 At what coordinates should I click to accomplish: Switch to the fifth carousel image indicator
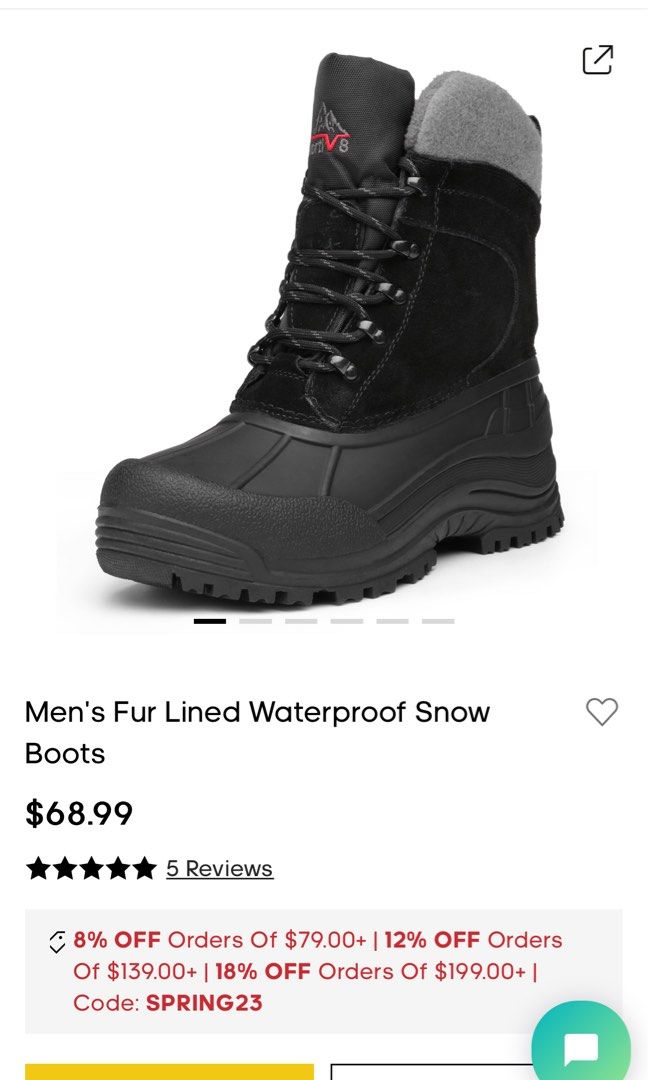[x=393, y=621]
